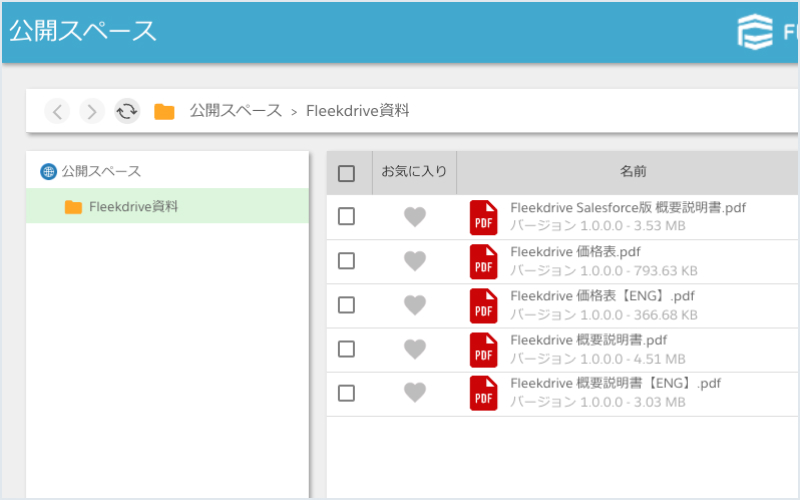Check the box for Fleekdrive 概要説明書.pdf
The image size is (800, 500).
[346, 349]
